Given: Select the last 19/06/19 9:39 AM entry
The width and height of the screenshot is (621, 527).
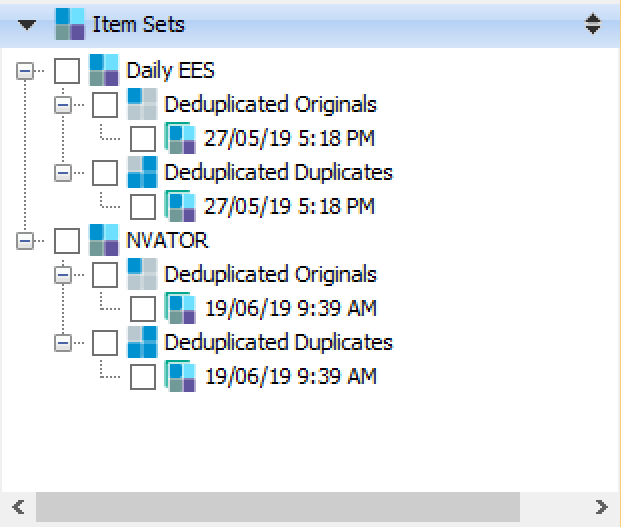Looking at the screenshot, I should (x=291, y=376).
